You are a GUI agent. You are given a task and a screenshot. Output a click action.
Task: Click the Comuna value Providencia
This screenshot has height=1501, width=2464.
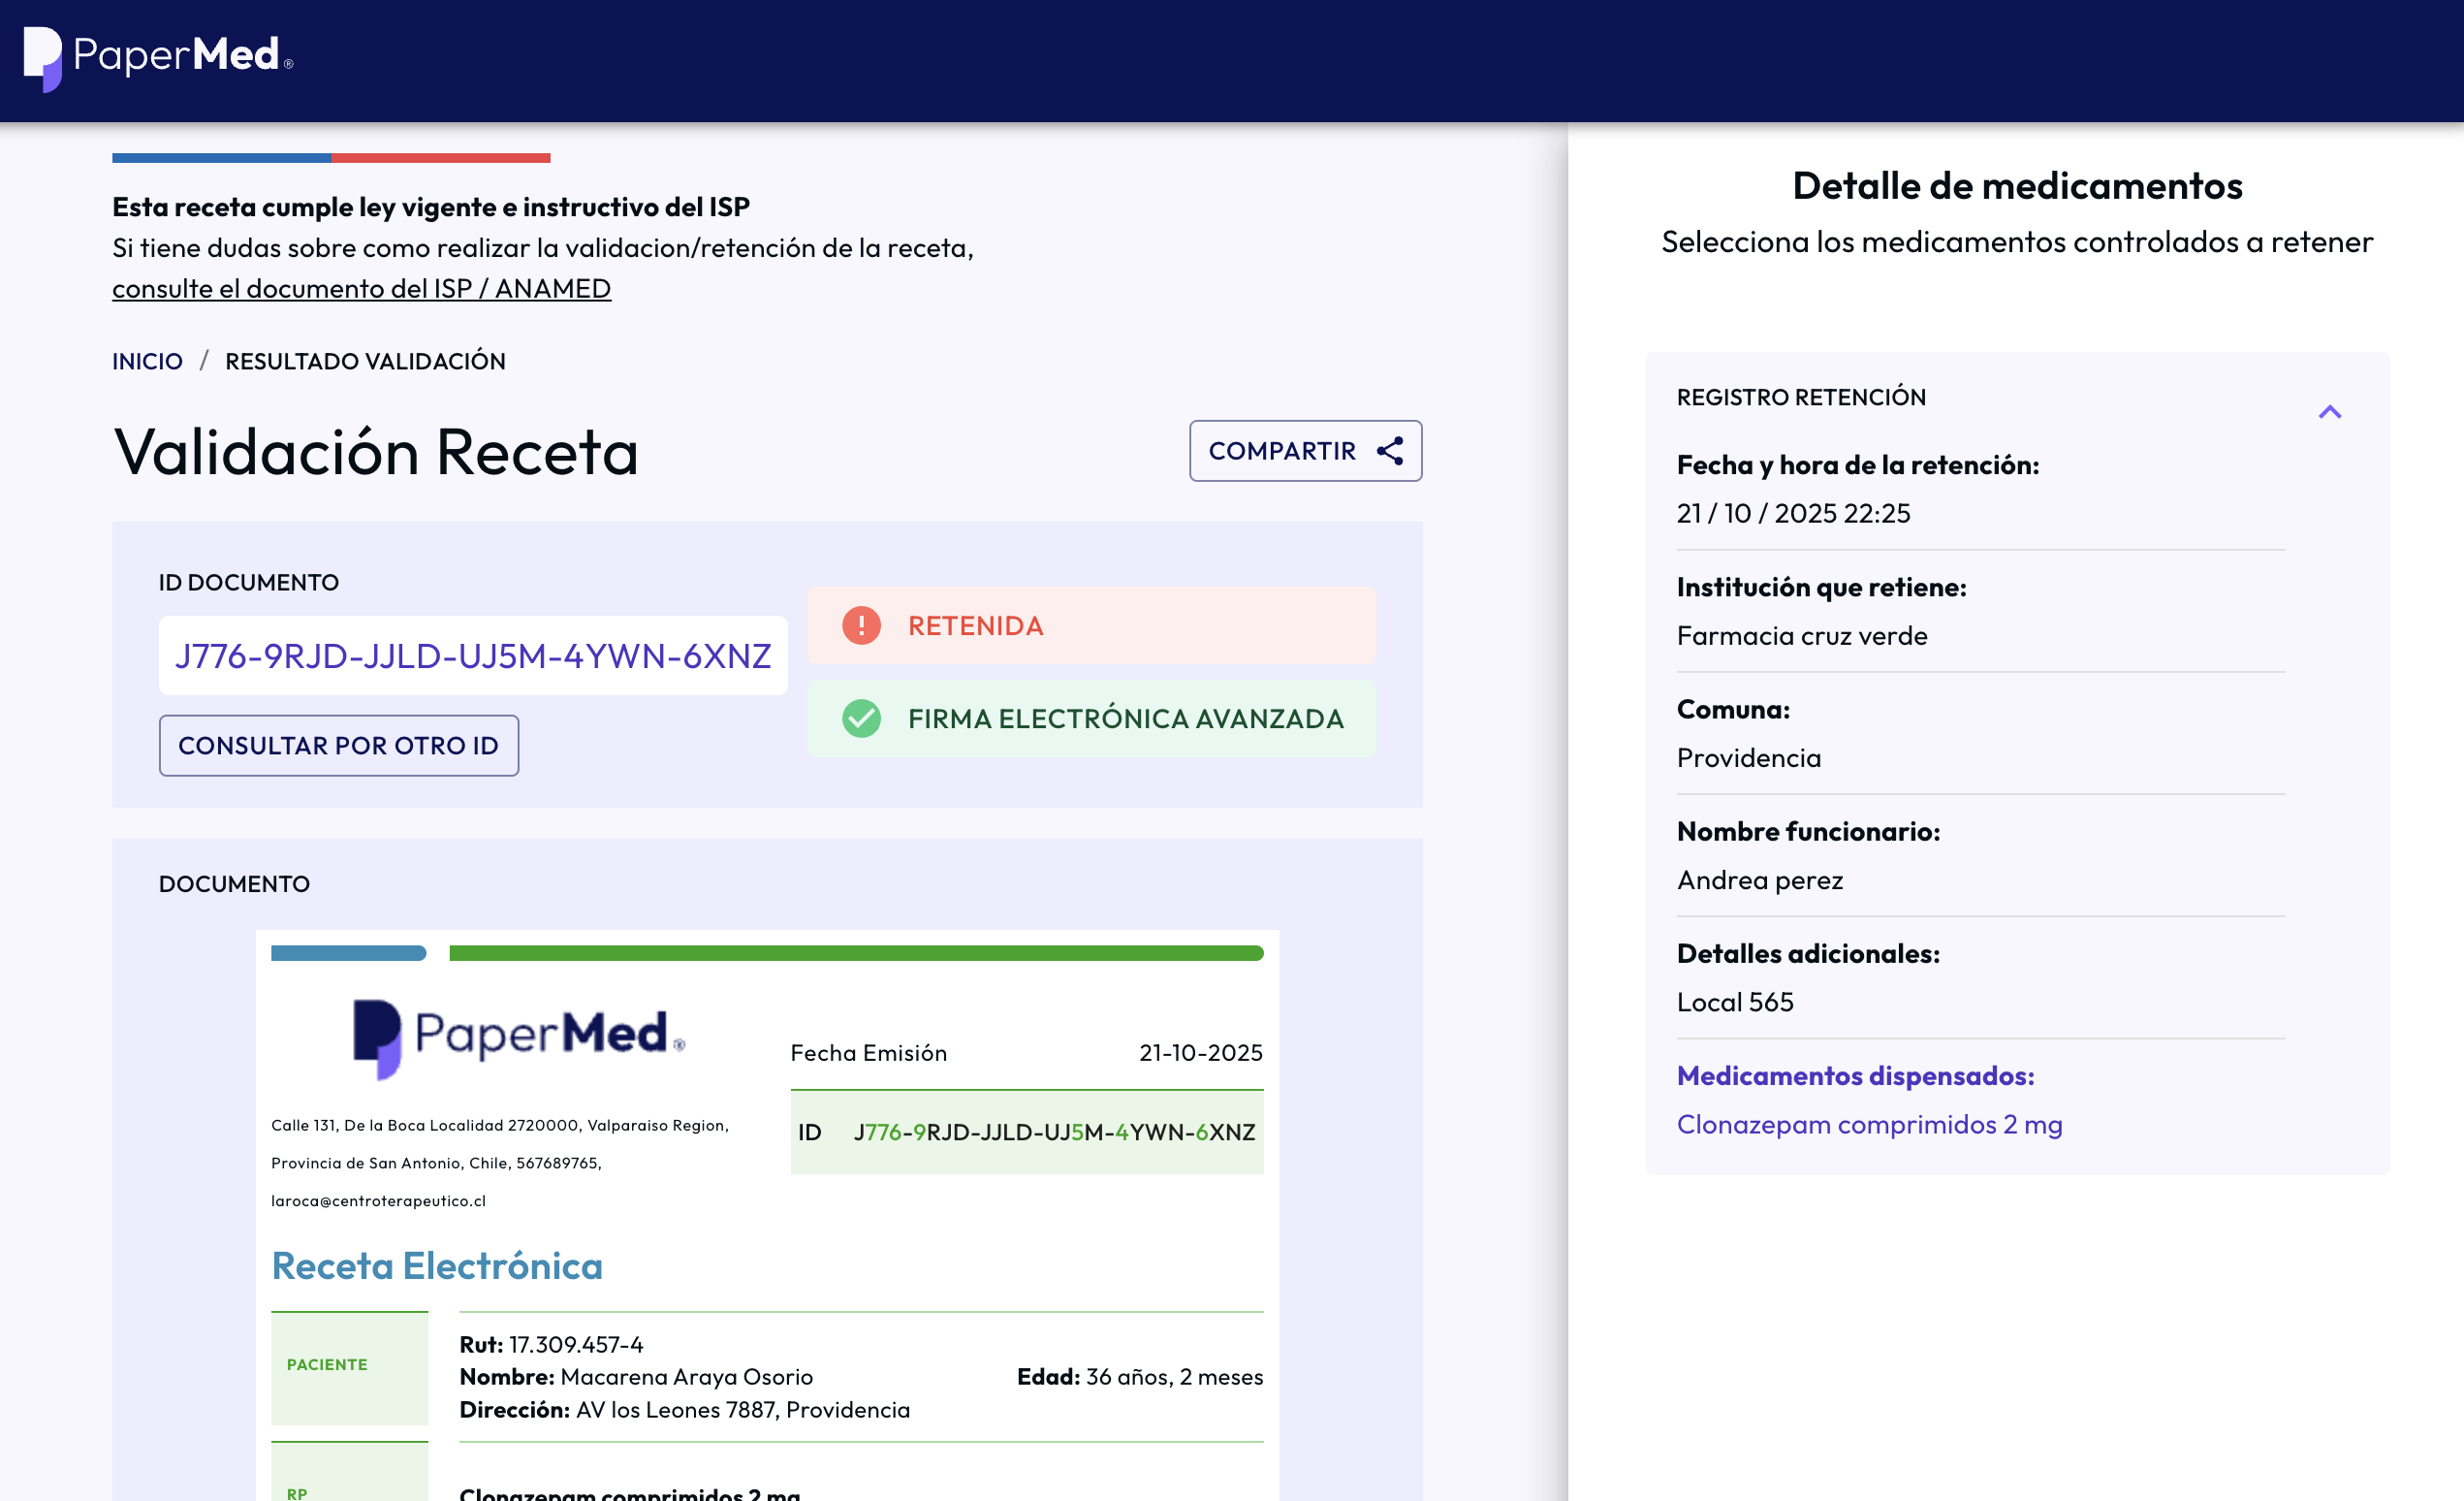1748,758
